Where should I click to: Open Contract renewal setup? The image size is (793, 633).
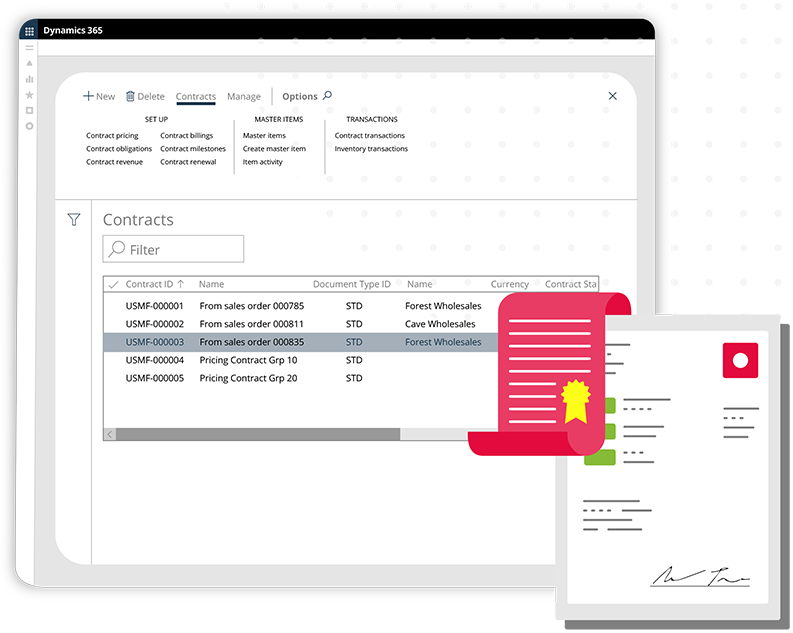click(x=188, y=162)
